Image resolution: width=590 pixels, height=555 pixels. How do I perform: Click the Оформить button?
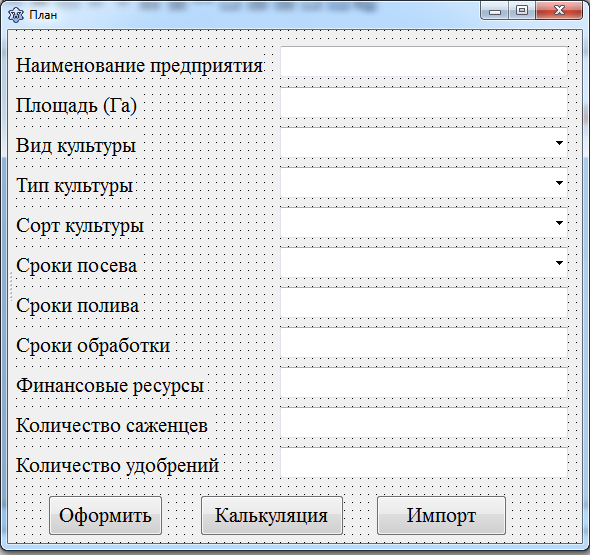(x=105, y=515)
